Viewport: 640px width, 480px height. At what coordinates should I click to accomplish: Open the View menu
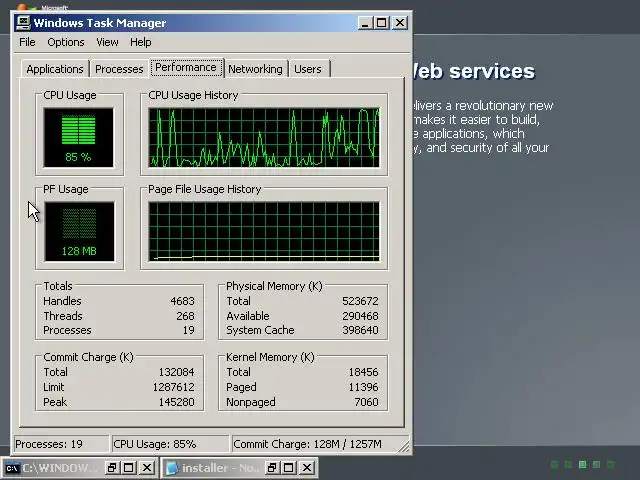(107, 42)
